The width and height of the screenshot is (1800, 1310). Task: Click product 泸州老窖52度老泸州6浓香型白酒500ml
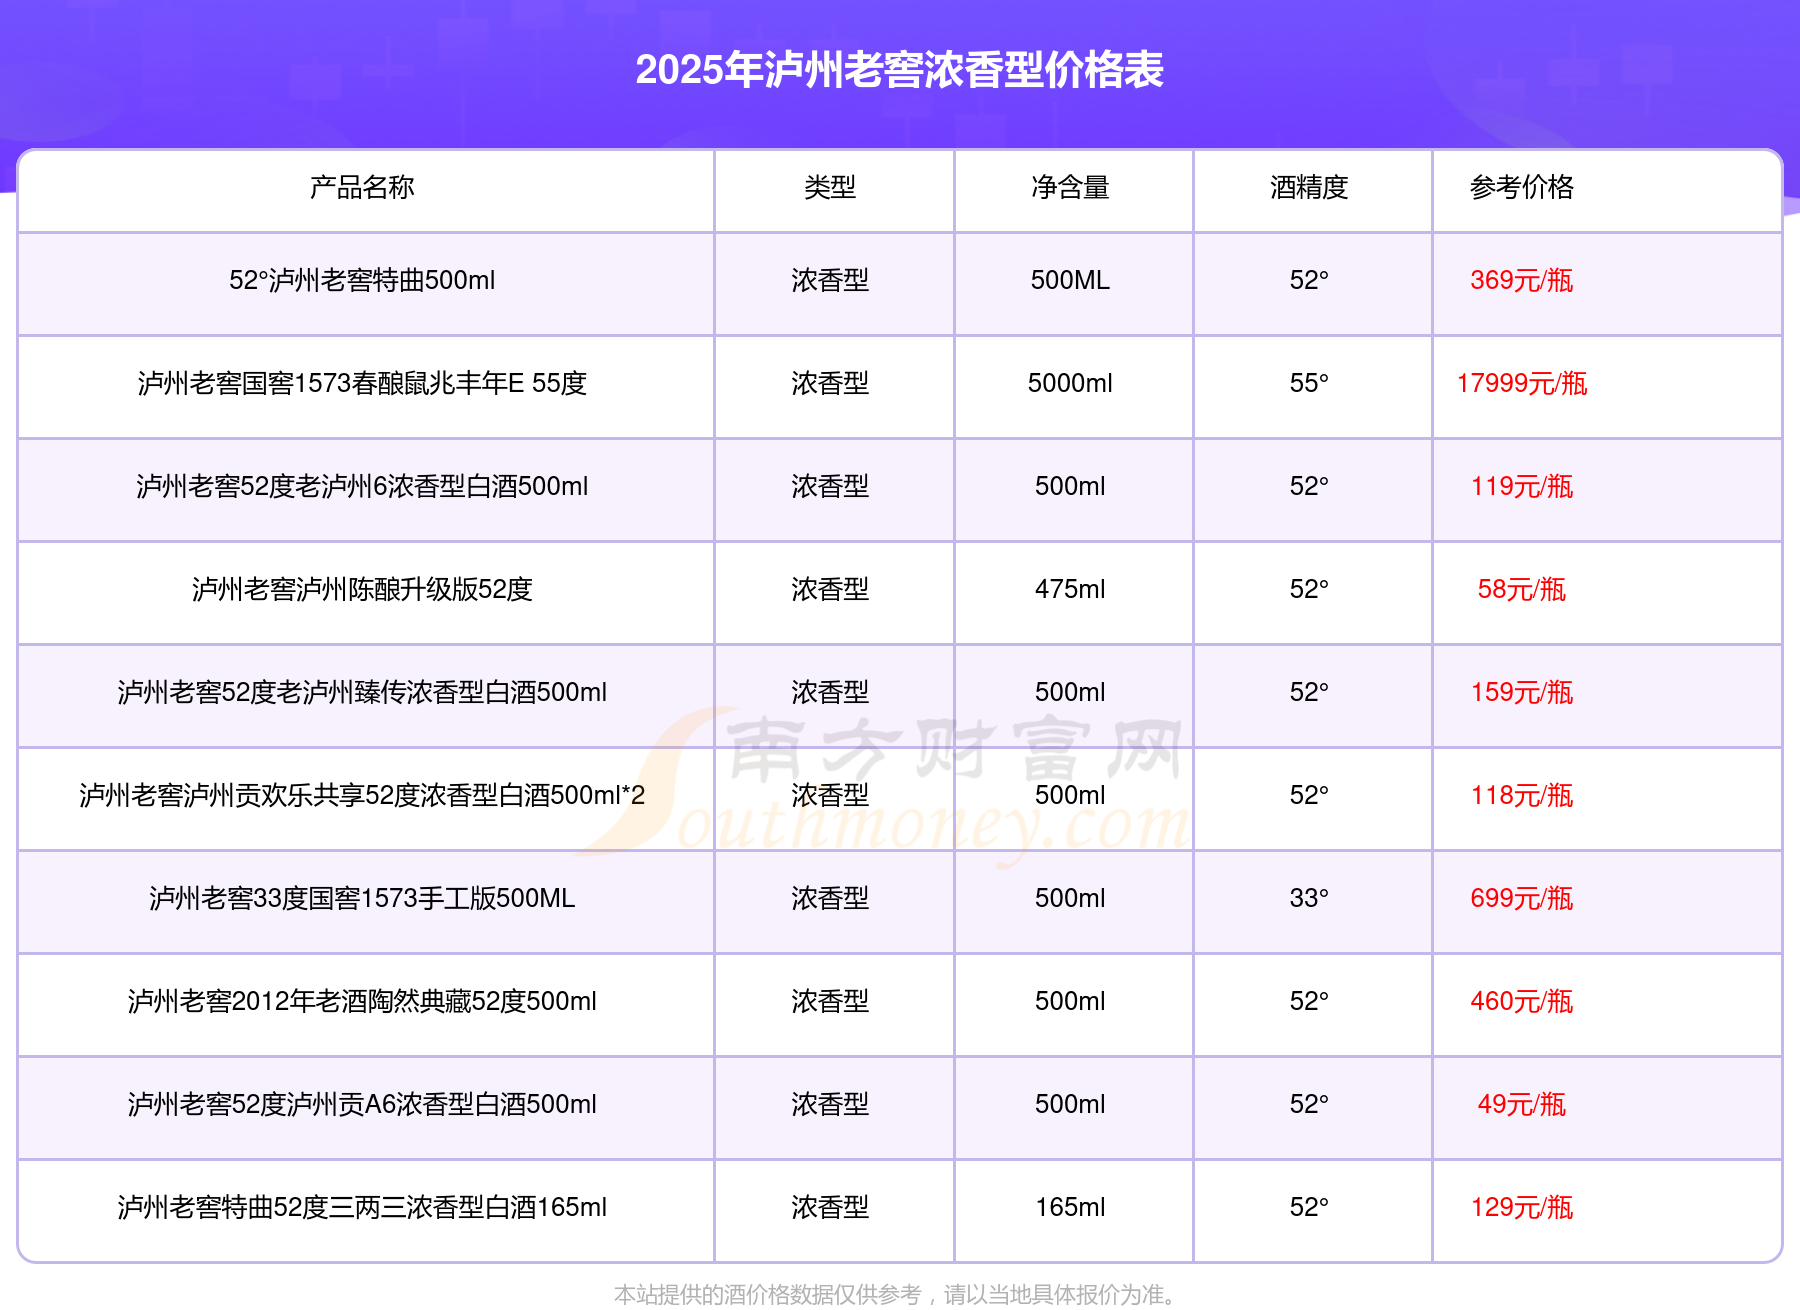pyautogui.click(x=362, y=486)
